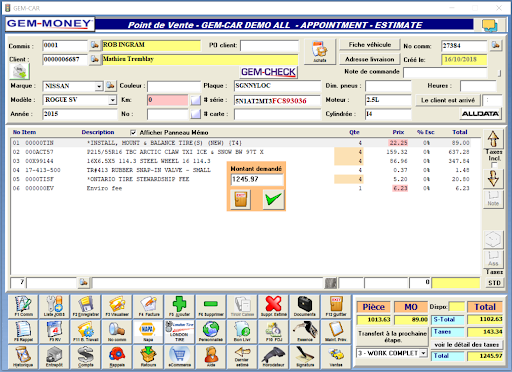512x372 pixels.
Task: Click the Retours box icon
Action: point(148,356)
